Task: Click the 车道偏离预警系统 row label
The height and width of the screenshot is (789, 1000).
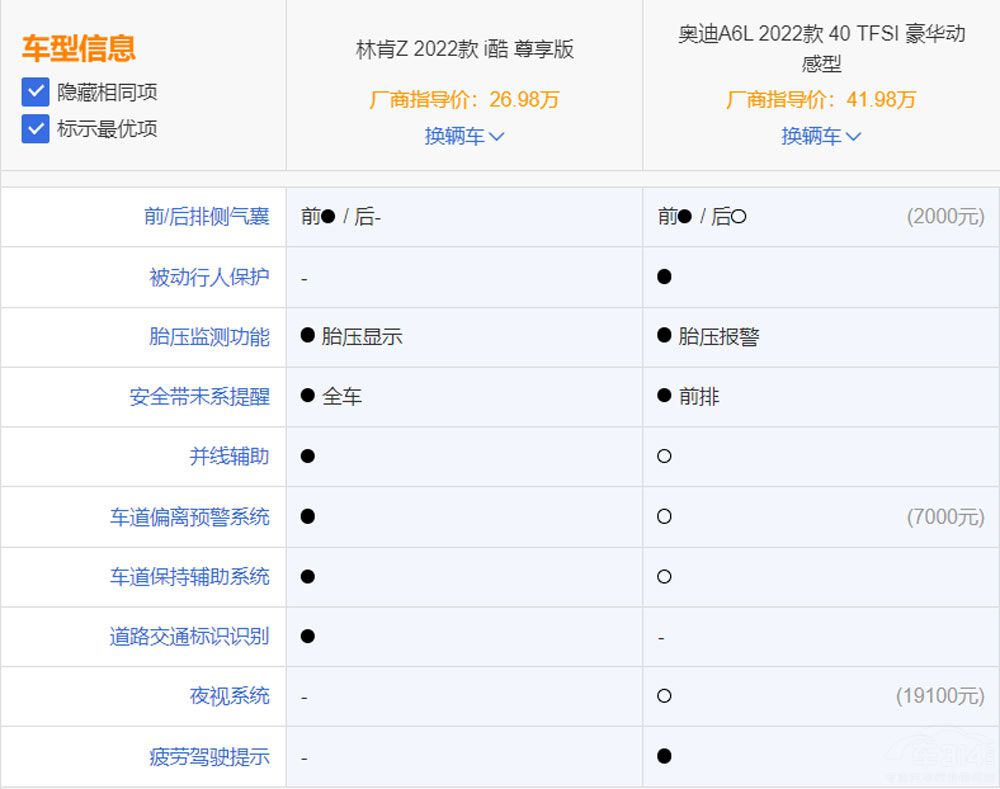Action: click(x=189, y=517)
